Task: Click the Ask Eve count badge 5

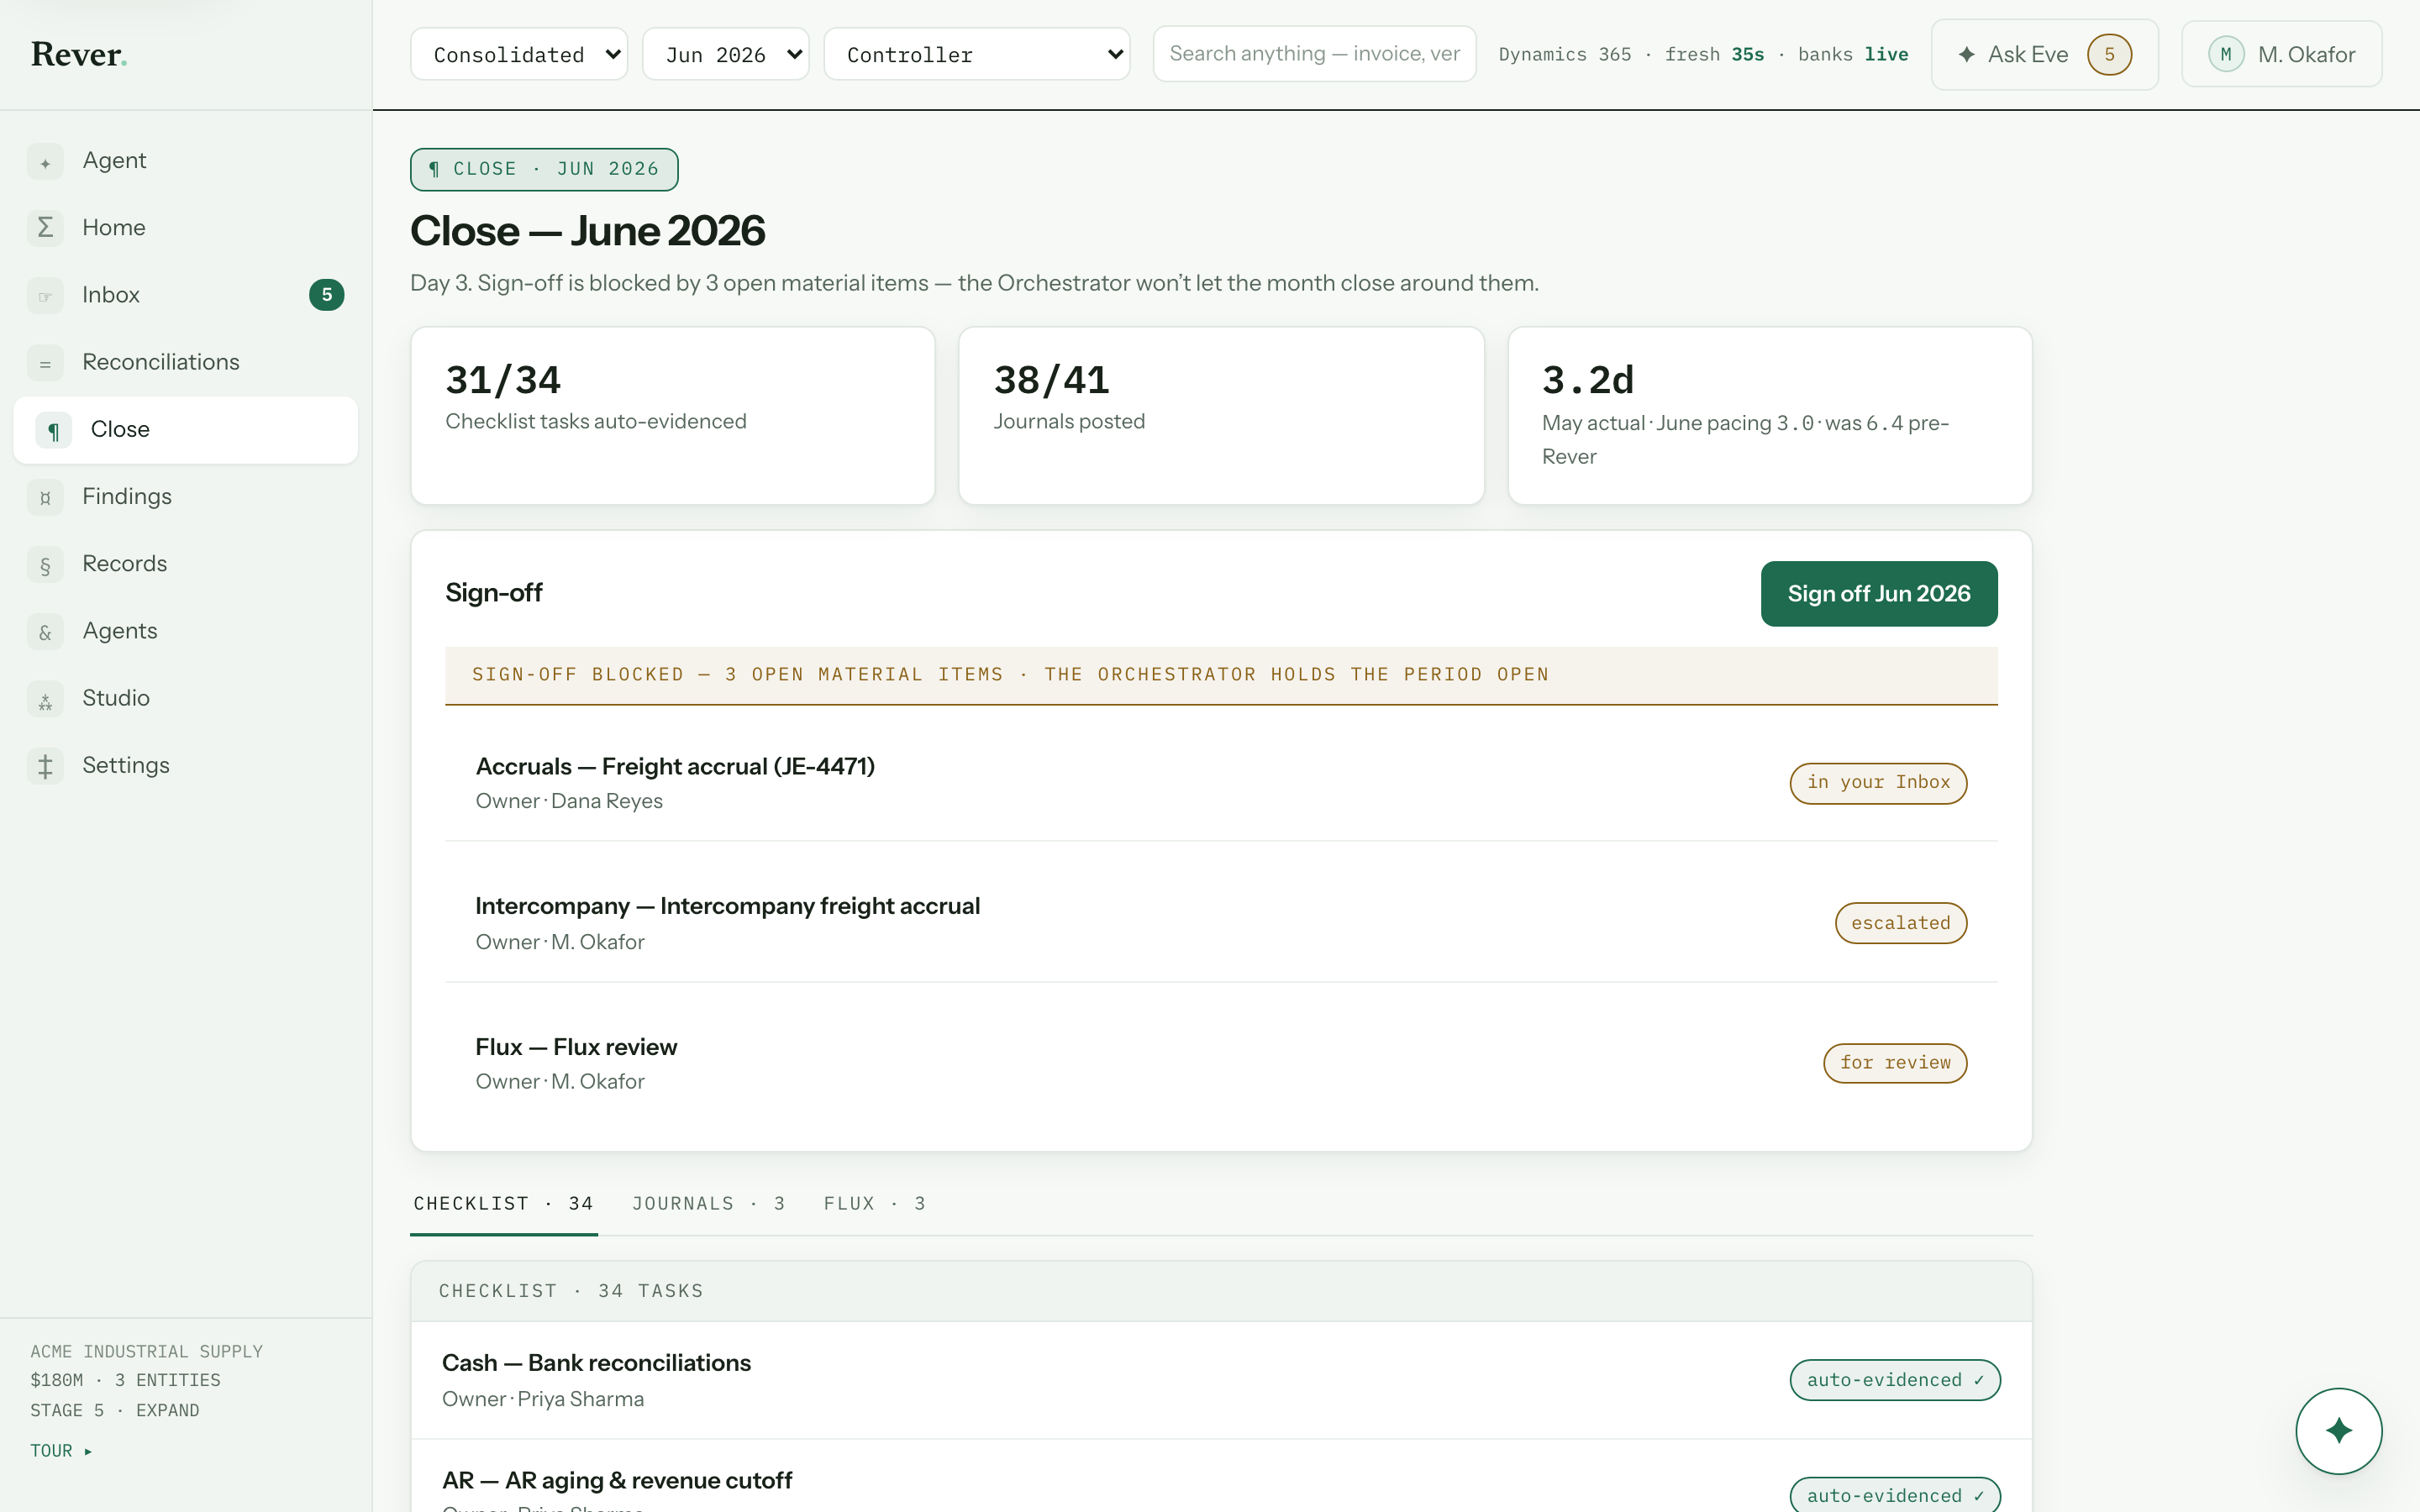Action: click(x=2109, y=55)
